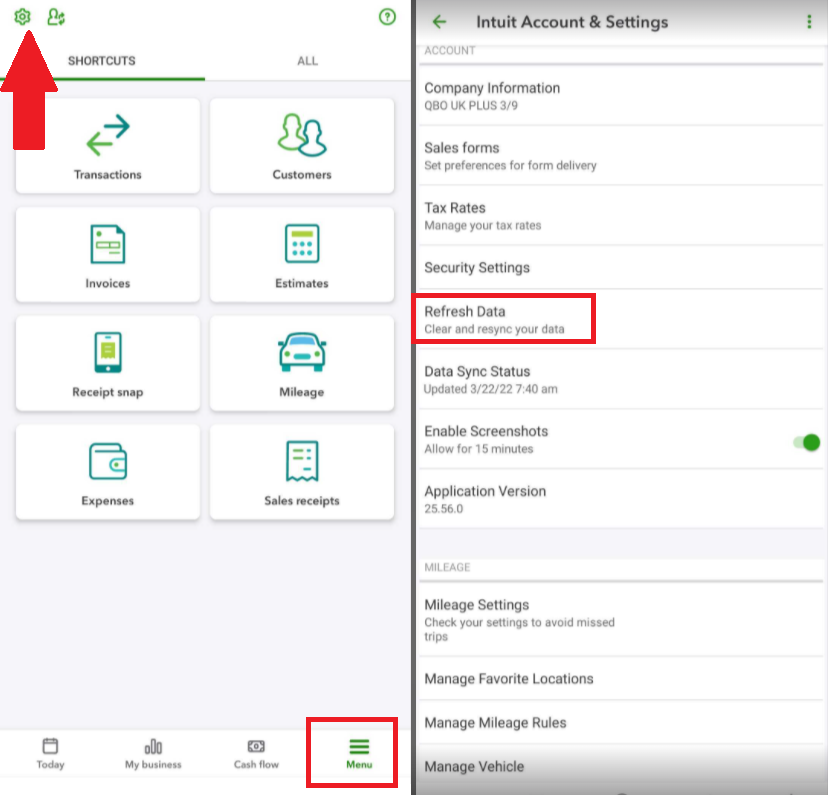The width and height of the screenshot is (828, 795).
Task: Open the help question mark icon
Action: [x=387, y=17]
